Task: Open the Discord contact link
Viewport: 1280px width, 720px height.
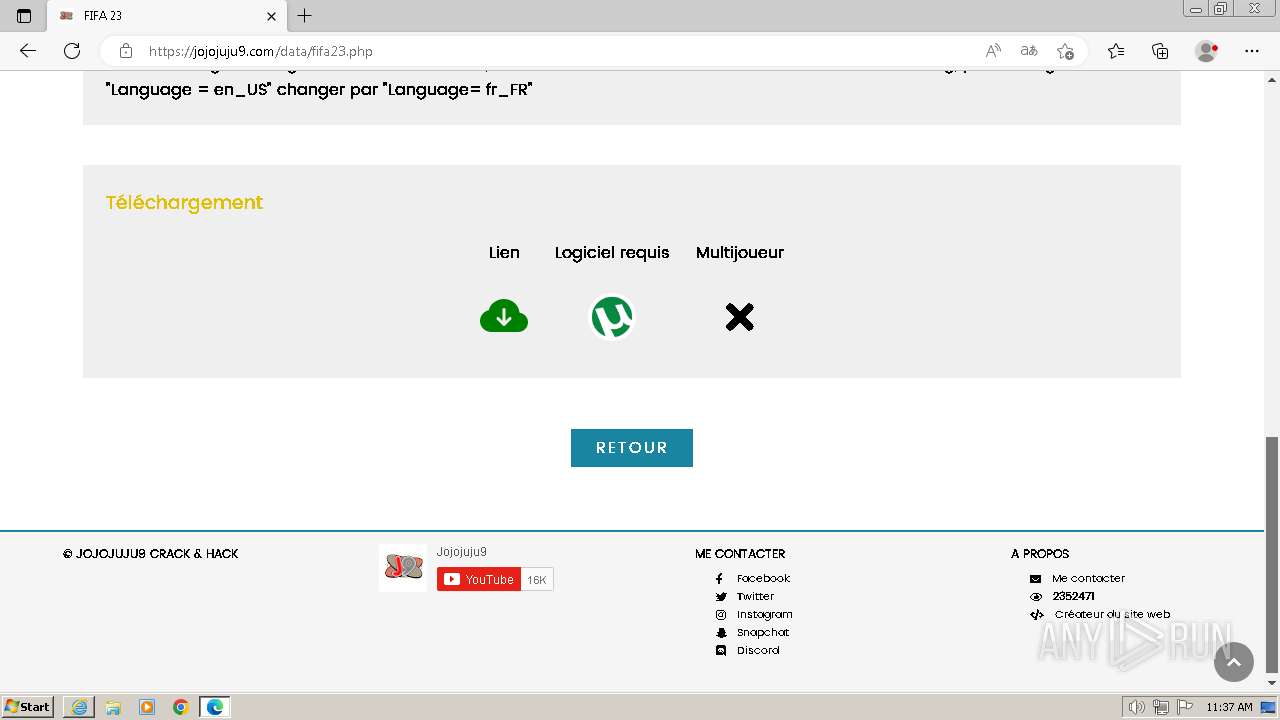Action: [758, 650]
